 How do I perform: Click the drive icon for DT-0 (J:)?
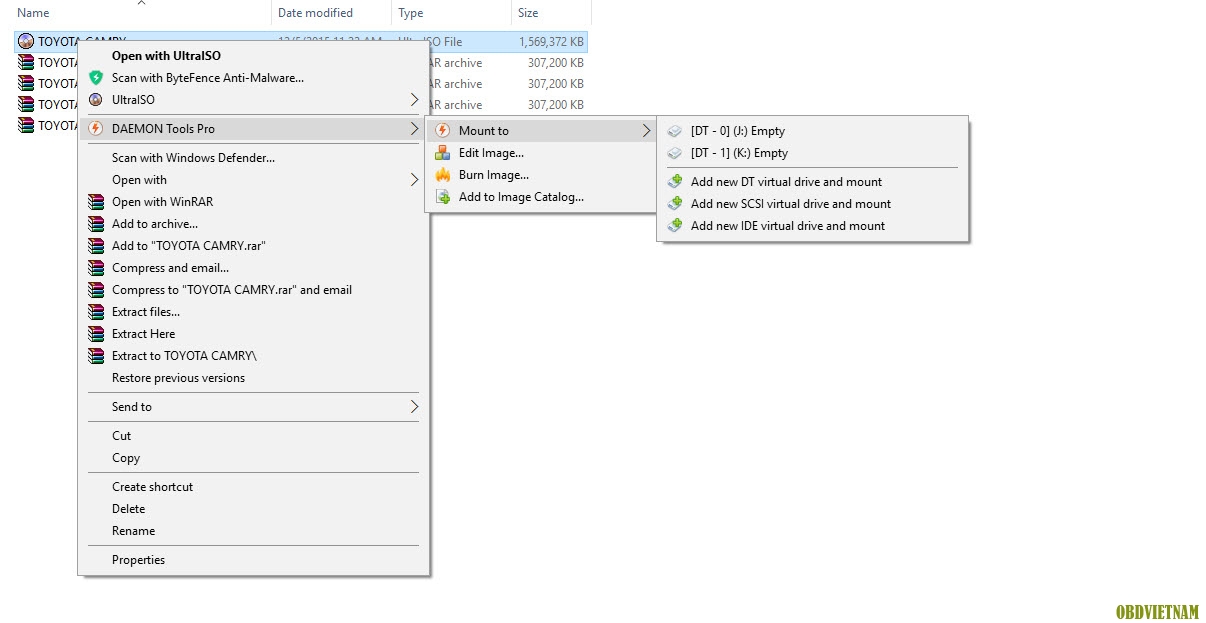(675, 131)
